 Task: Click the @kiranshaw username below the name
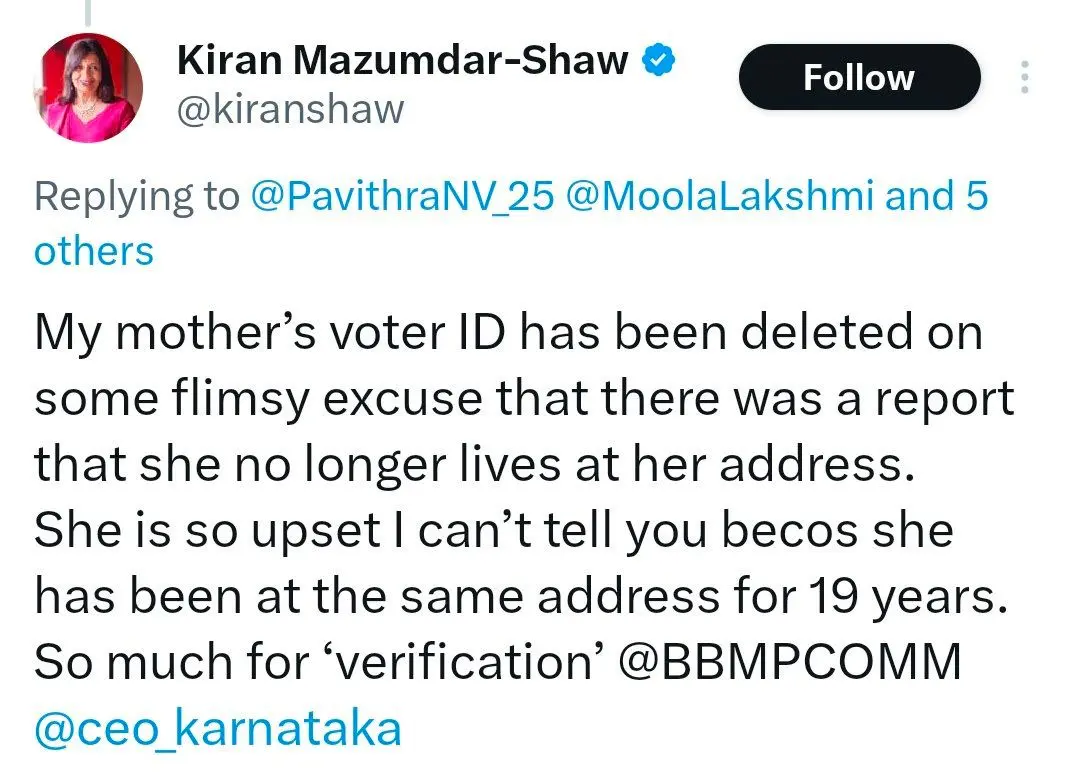[x=290, y=110]
